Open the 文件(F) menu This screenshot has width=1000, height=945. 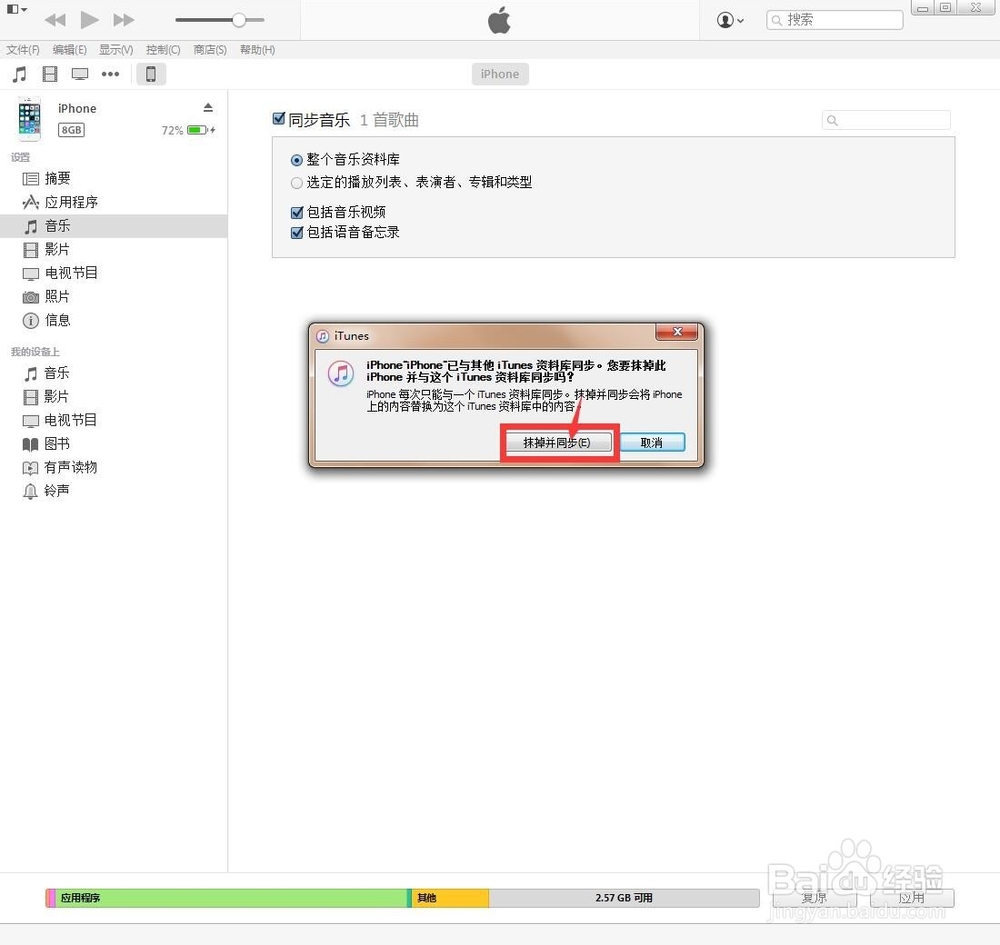pyautogui.click(x=23, y=50)
